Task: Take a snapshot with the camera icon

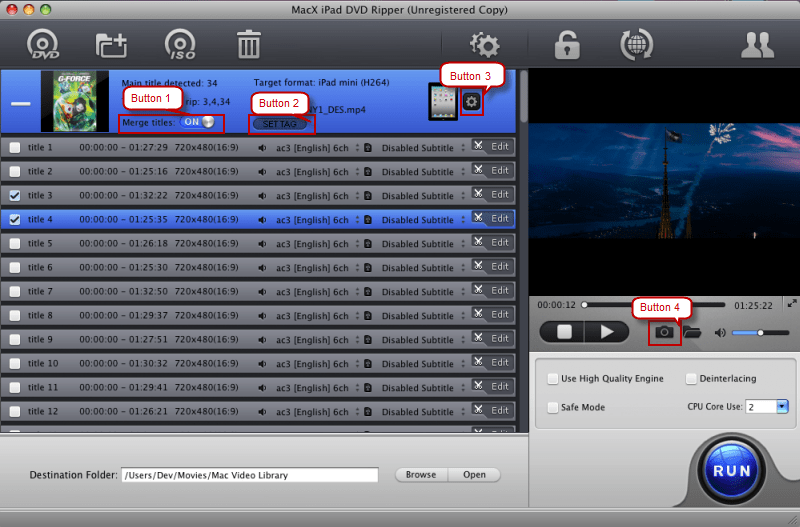Action: [664, 332]
